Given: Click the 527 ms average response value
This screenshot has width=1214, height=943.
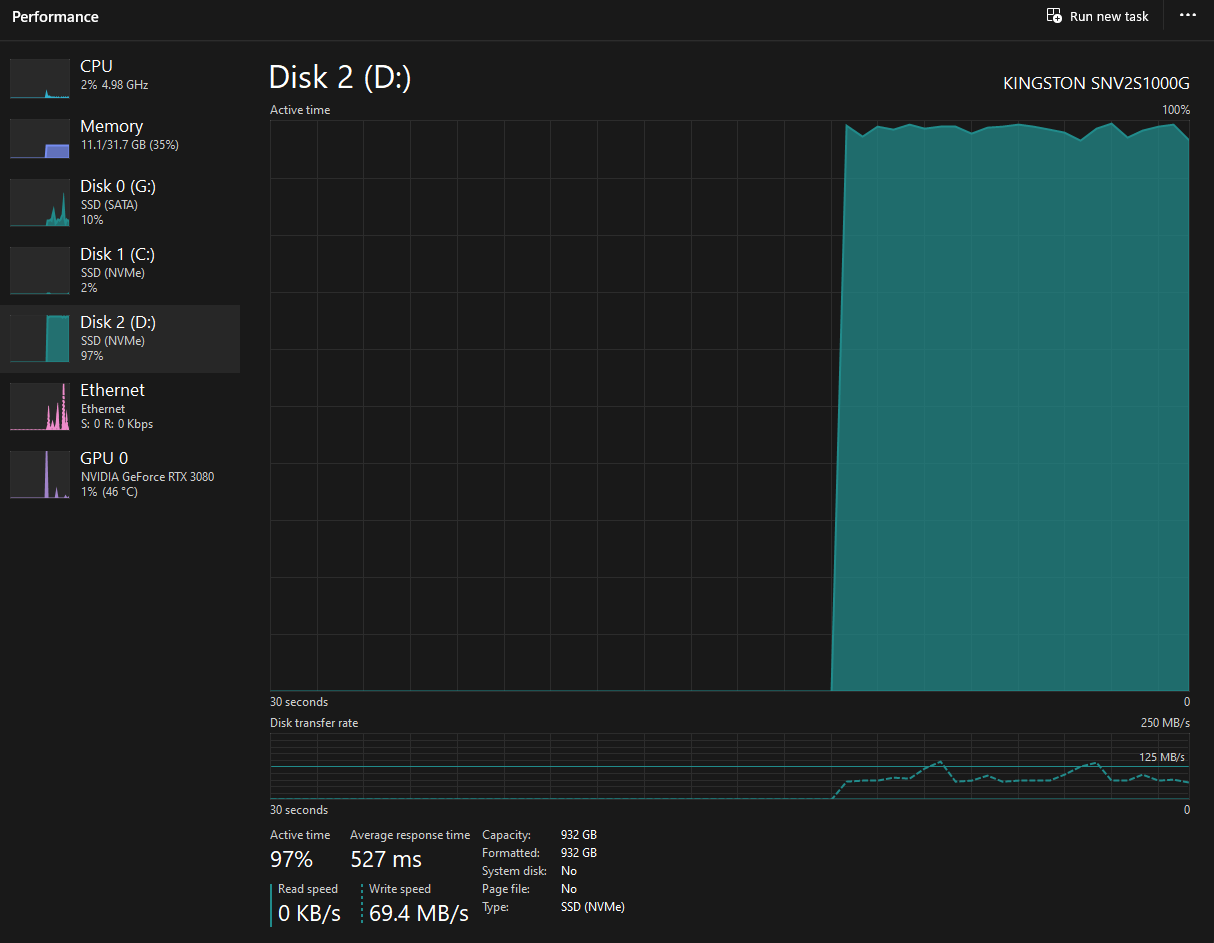Looking at the screenshot, I should 386,859.
